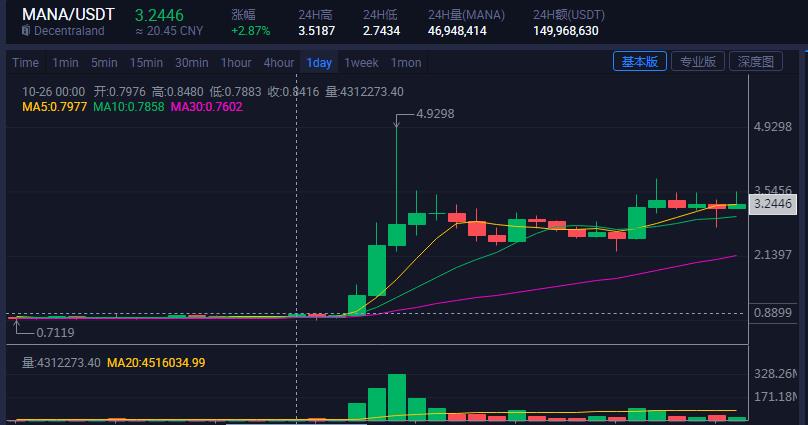The image size is (808, 425).
Task: Switch to the 1hour interval
Action: [236, 63]
